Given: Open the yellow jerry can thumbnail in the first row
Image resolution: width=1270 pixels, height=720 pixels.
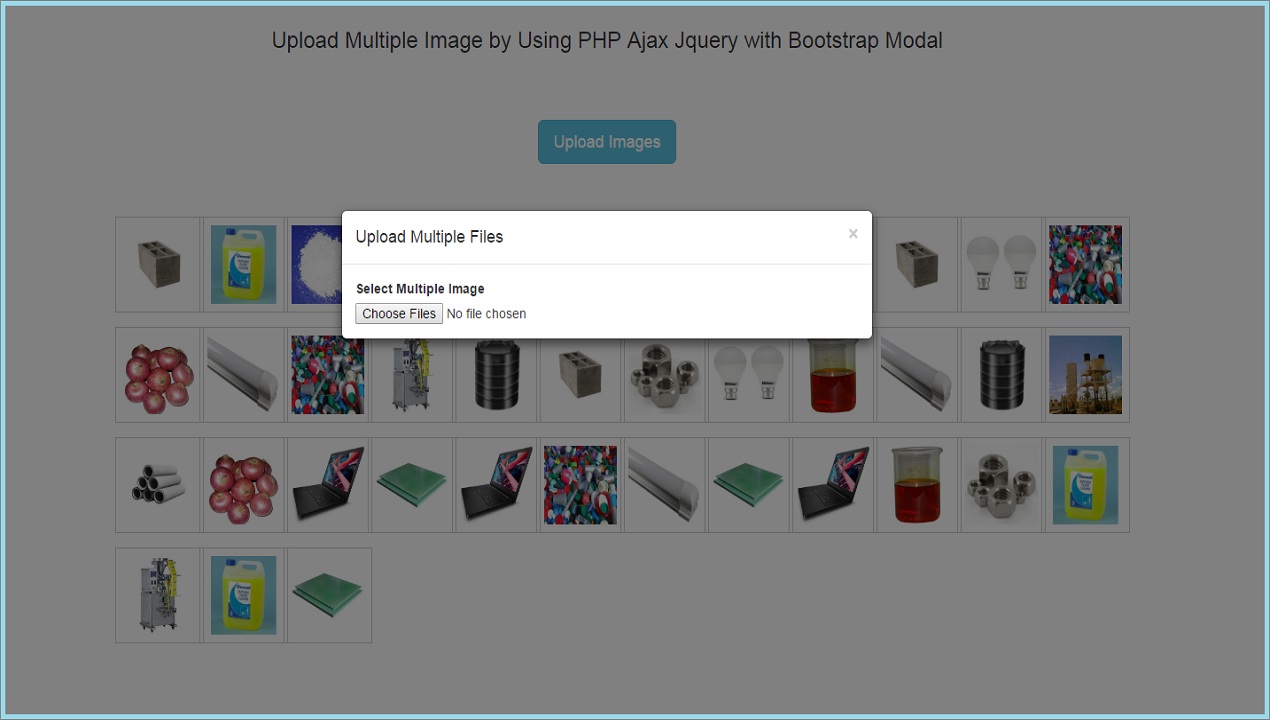Looking at the screenshot, I should coord(243,264).
